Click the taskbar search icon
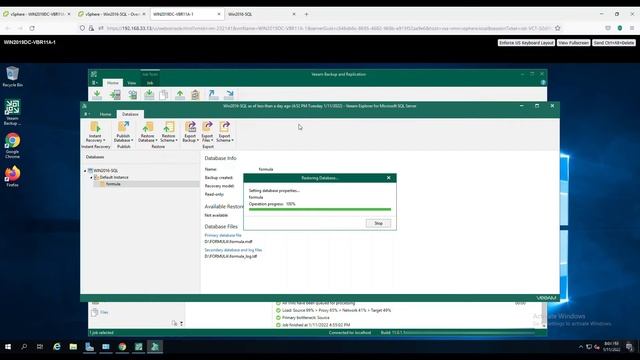Viewport: 640px width, 360px height. (24, 347)
